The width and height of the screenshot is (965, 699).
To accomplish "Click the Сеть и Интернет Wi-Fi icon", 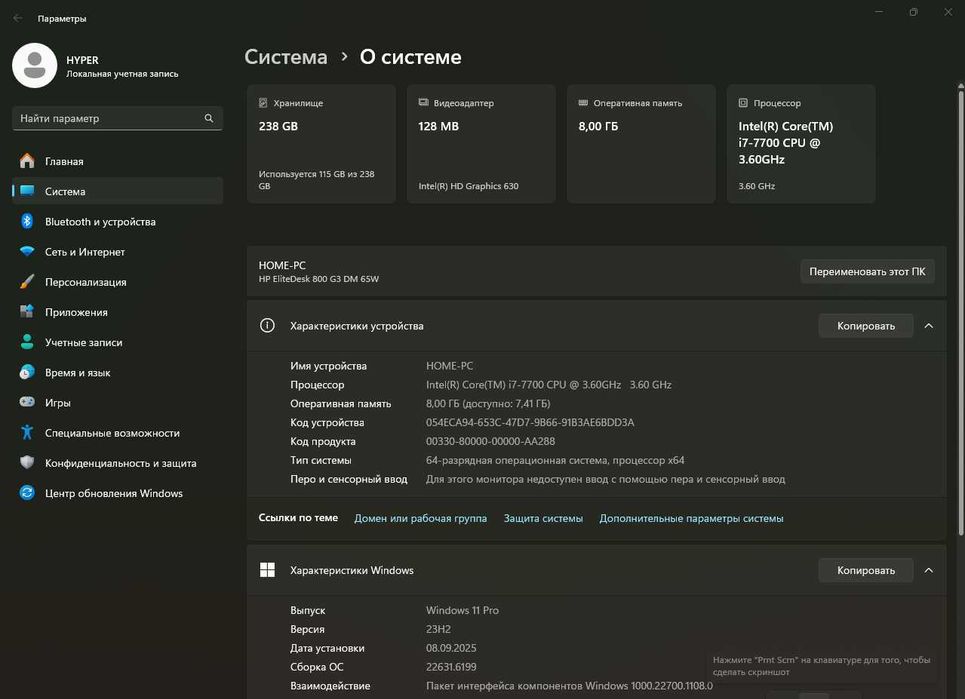I will 27,251.
